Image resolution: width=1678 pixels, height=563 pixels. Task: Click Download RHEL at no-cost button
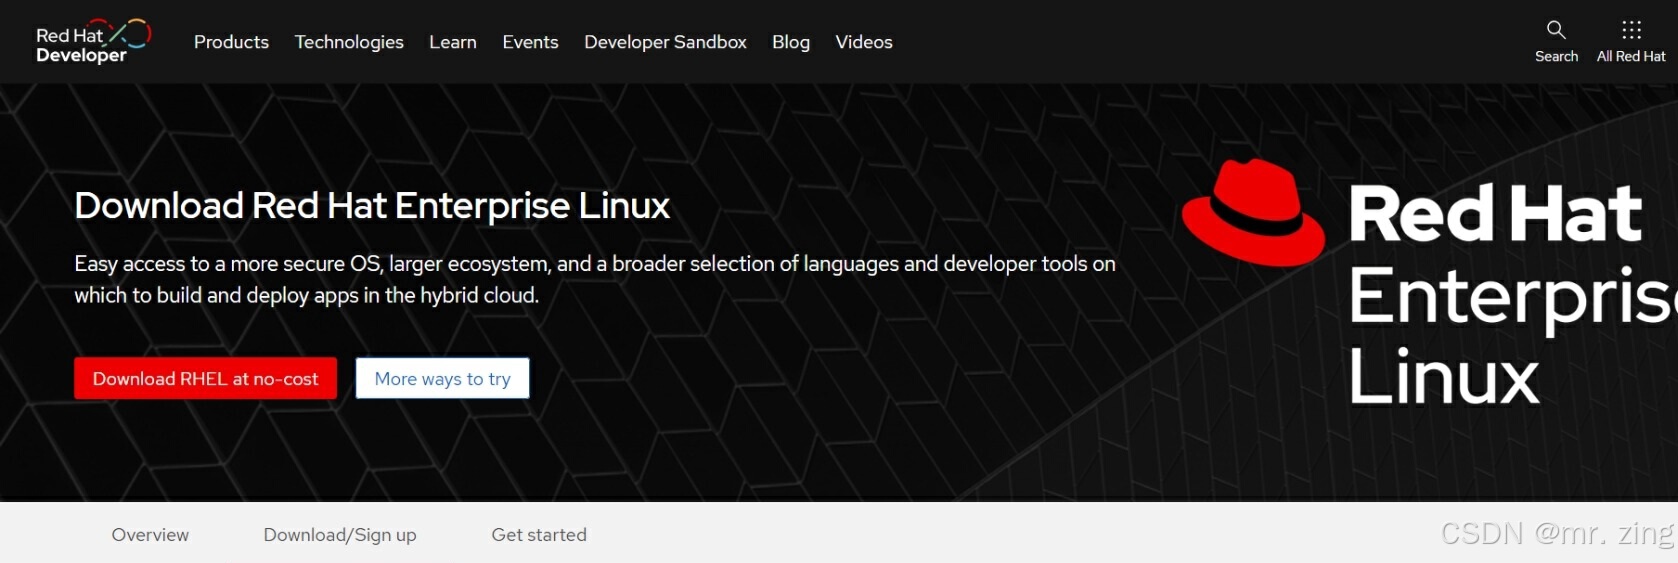coord(205,378)
